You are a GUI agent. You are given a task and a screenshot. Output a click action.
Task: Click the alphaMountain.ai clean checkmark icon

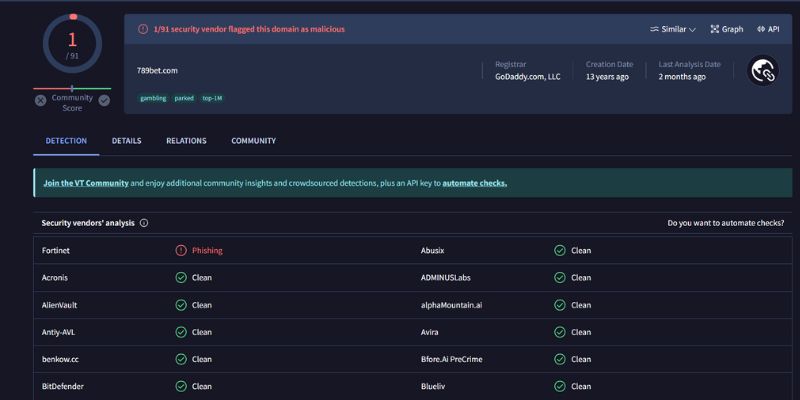[560, 305]
